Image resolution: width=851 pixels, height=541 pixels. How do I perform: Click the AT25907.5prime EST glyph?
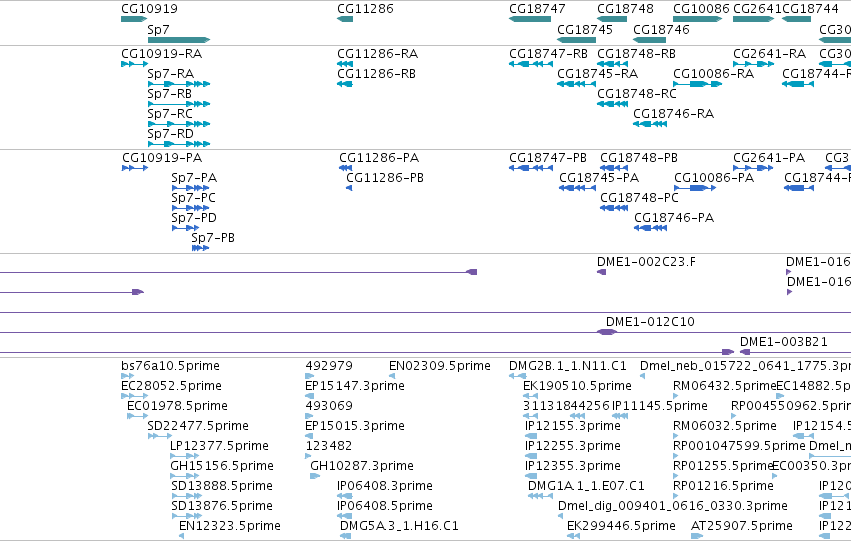point(696,536)
